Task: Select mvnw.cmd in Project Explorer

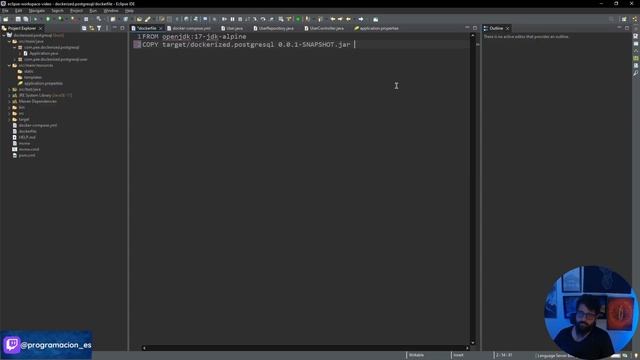Action: [29, 149]
